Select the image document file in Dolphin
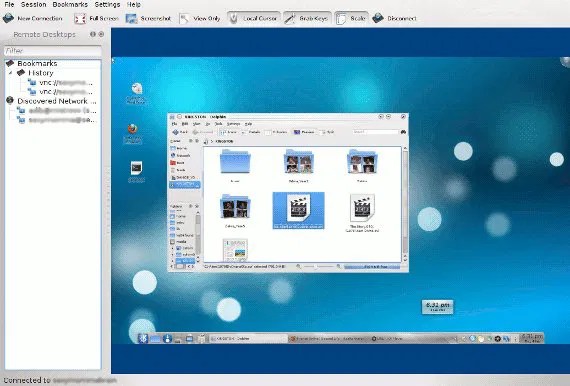Viewport: 570px width, 386px height. coord(235,250)
